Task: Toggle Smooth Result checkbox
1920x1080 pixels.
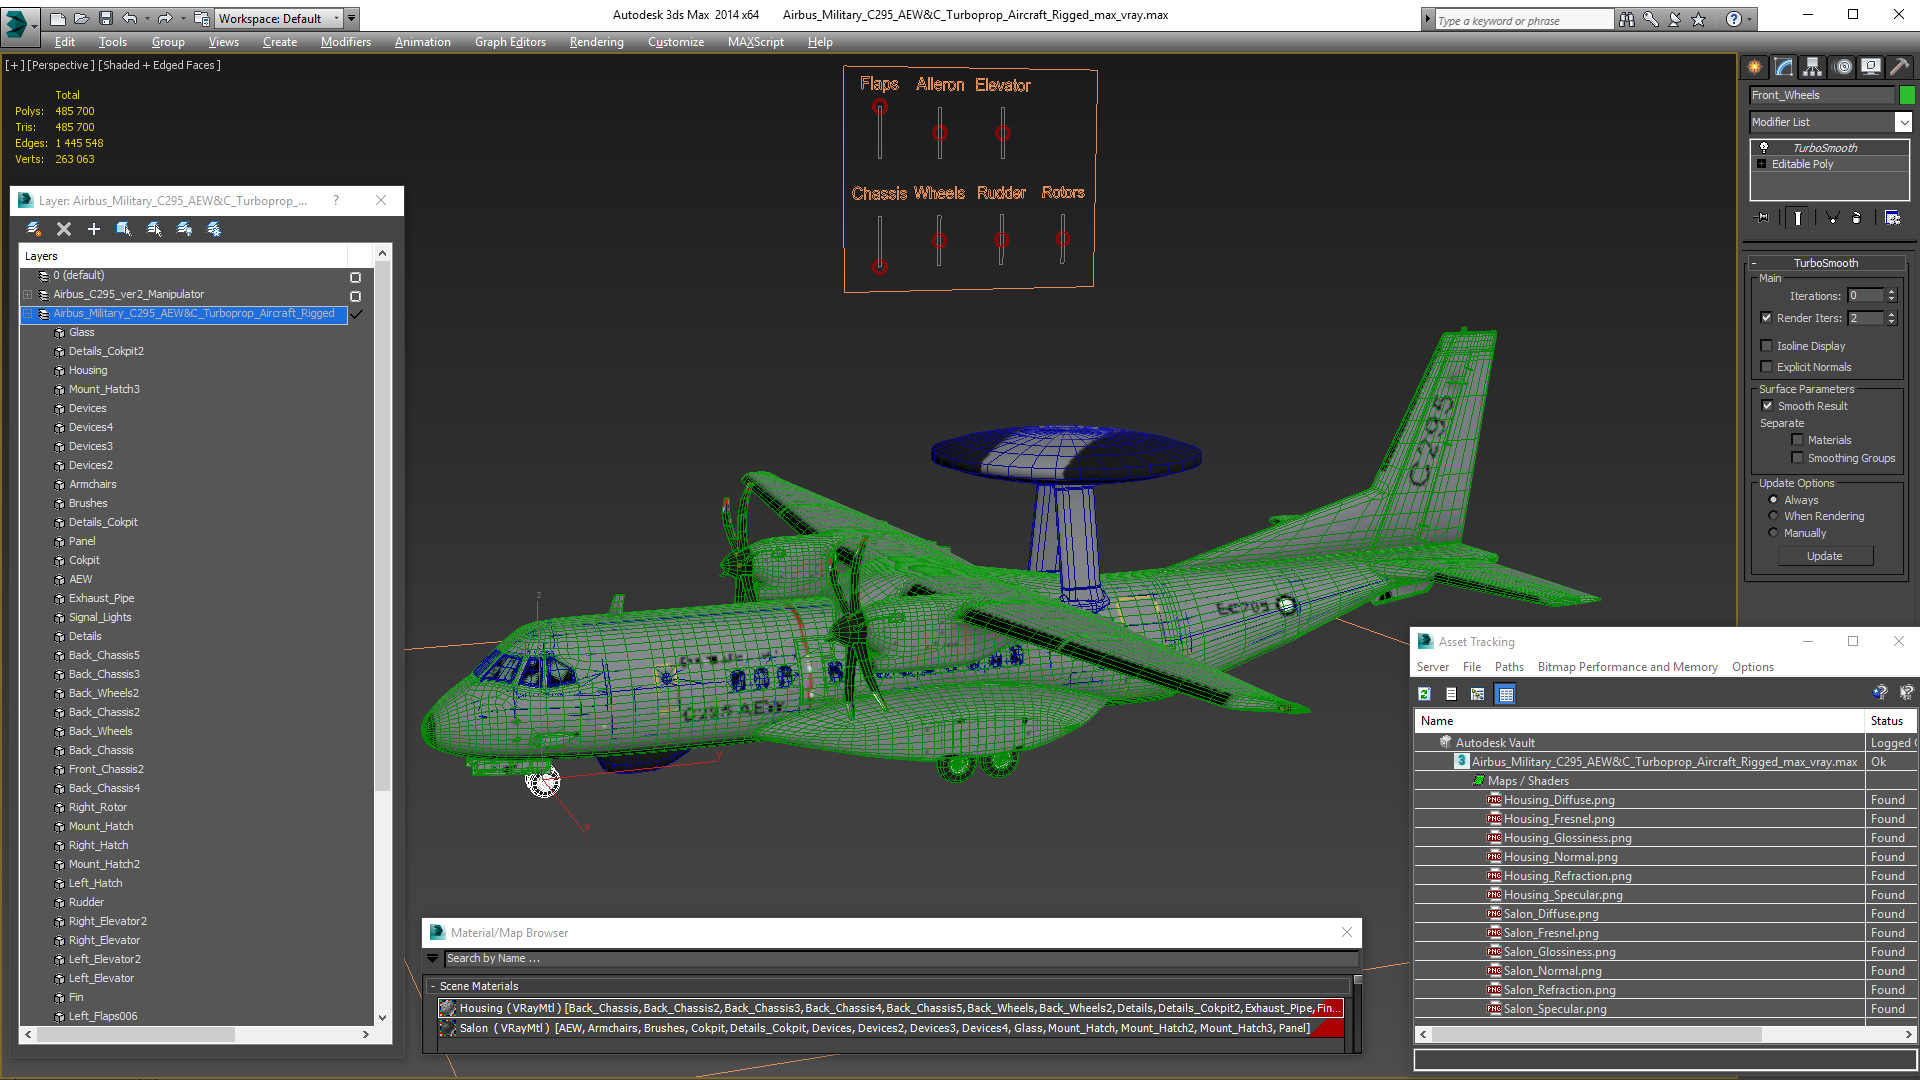Action: 1767,406
